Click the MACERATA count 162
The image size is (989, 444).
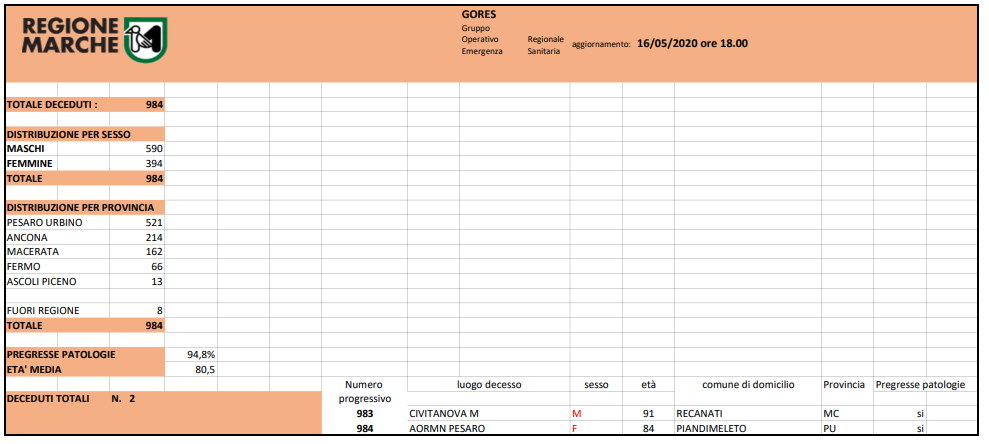pyautogui.click(x=154, y=252)
